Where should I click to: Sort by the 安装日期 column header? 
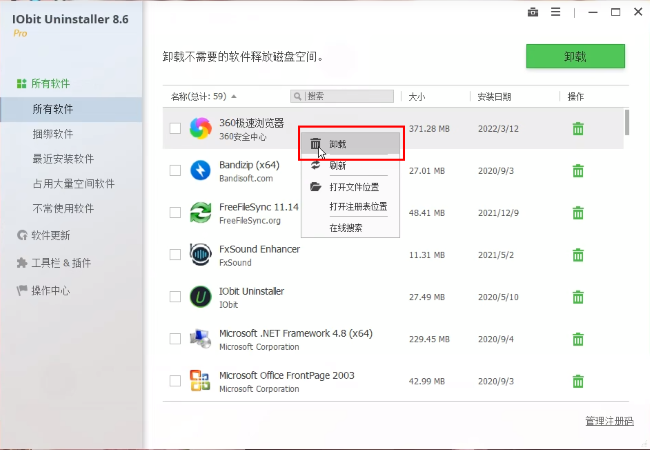click(x=494, y=97)
